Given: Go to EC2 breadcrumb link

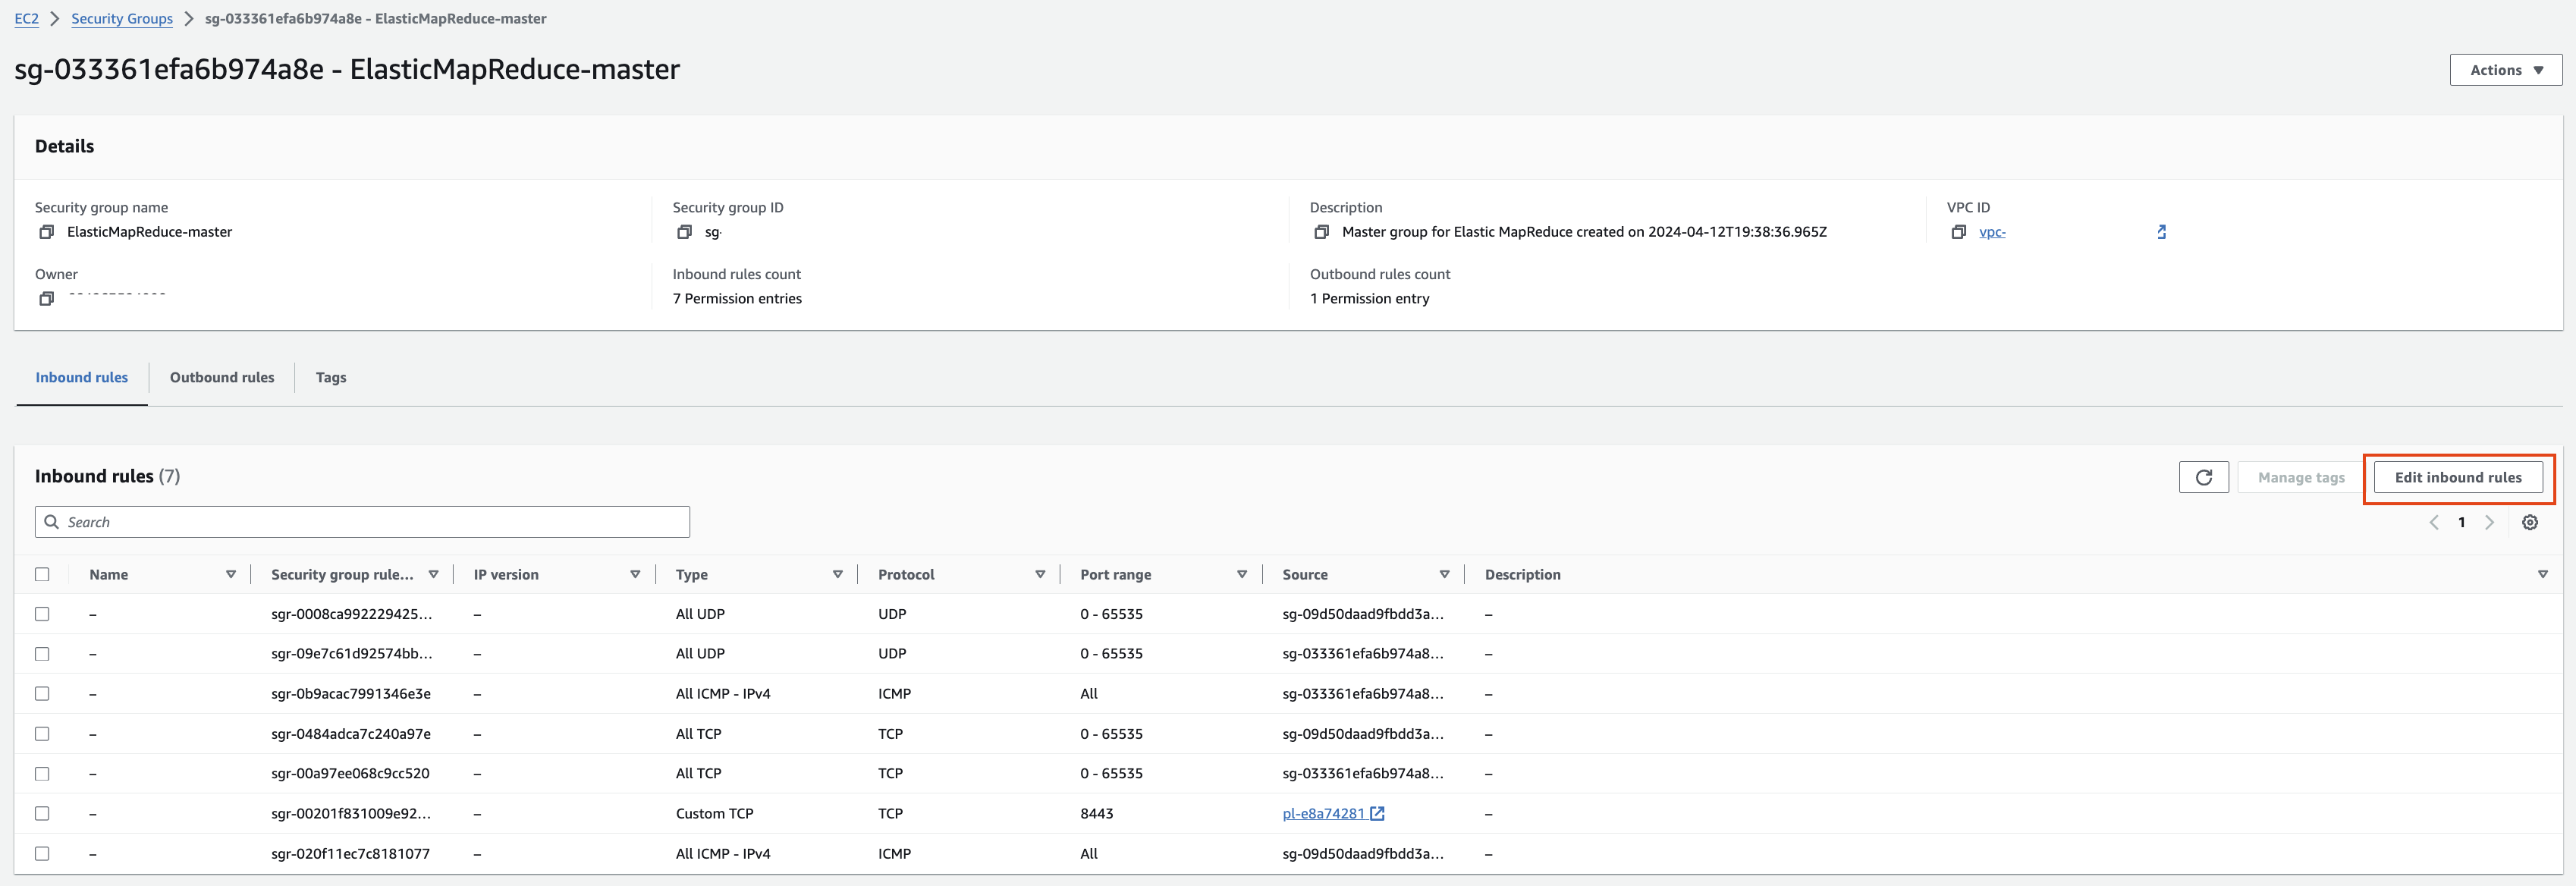Looking at the screenshot, I should coord(26,18).
